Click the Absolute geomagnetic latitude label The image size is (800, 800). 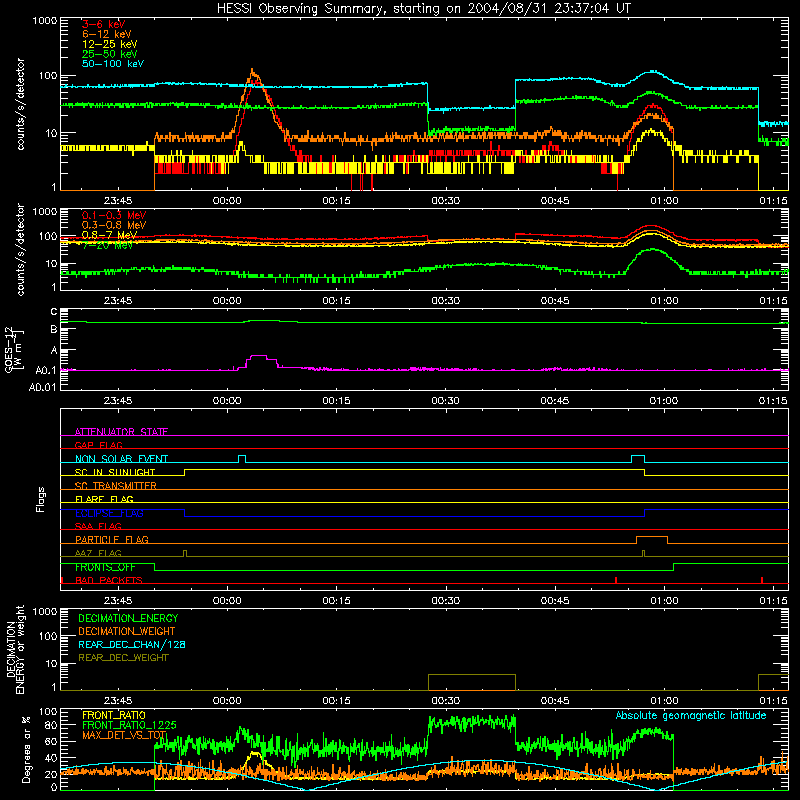(691, 716)
